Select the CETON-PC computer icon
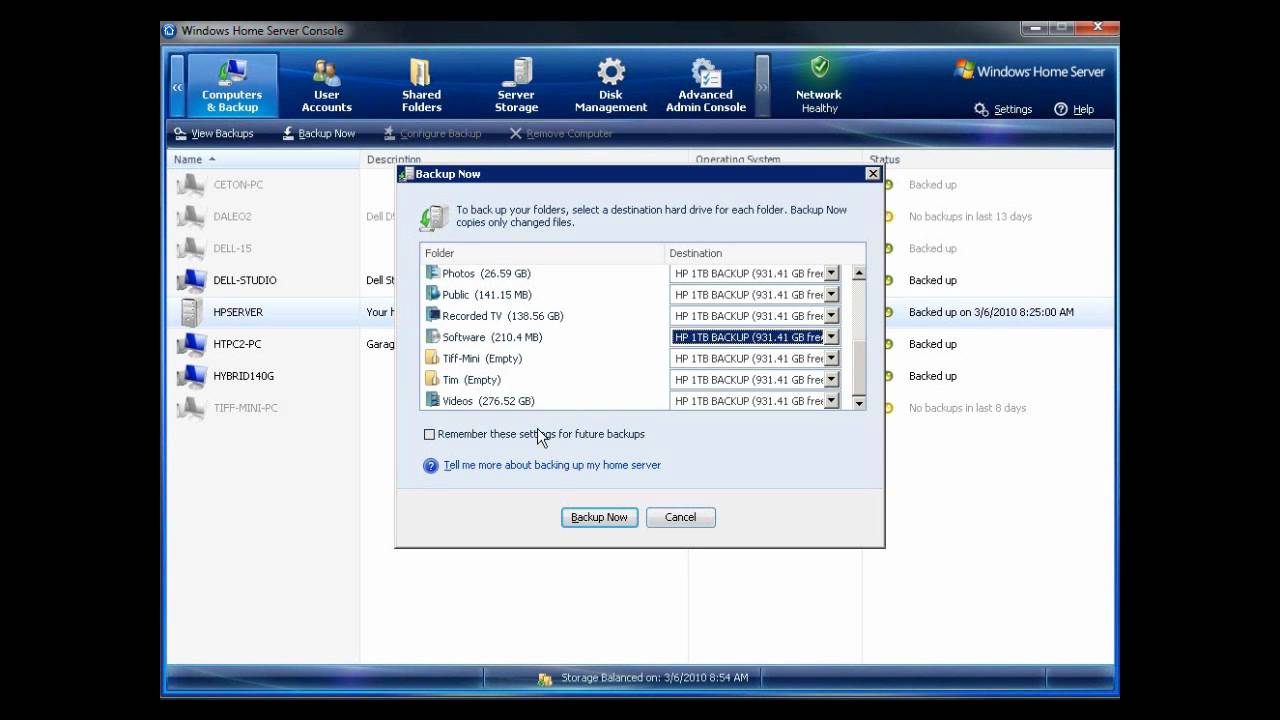Viewport: 1280px width, 720px height. tap(190, 185)
